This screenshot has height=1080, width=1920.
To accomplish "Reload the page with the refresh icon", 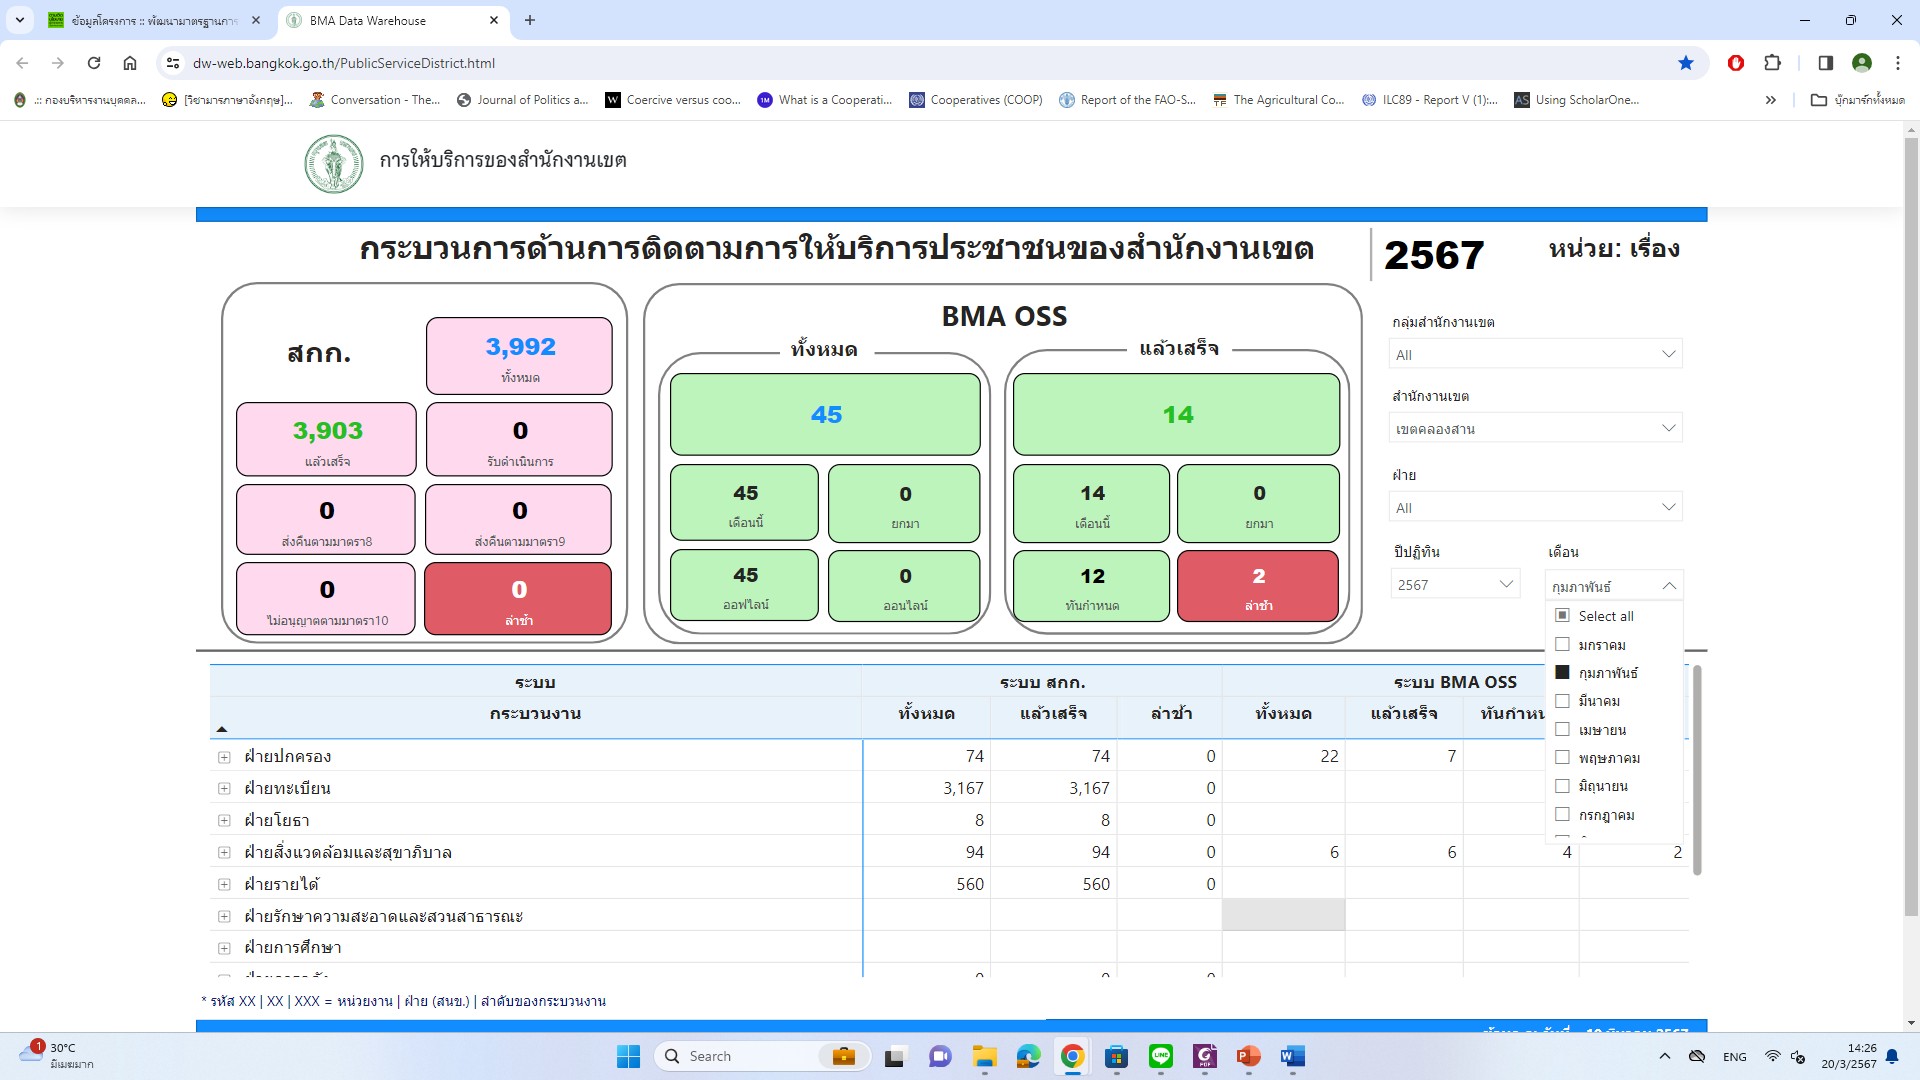I will tap(94, 63).
